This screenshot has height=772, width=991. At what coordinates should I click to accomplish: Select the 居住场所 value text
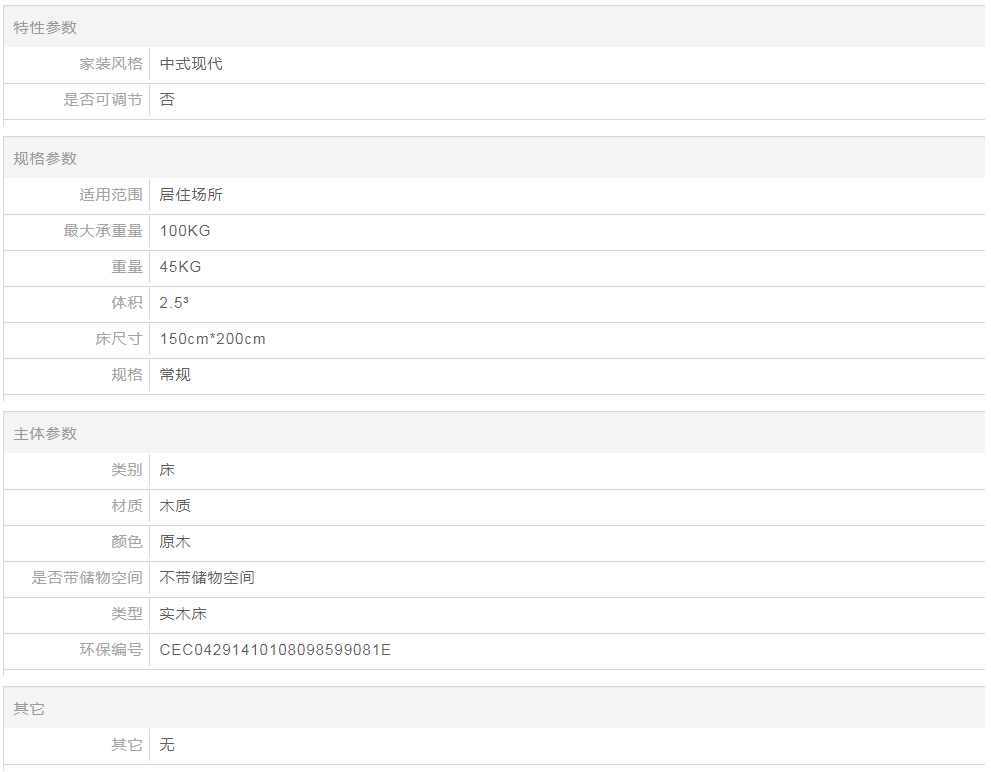coord(191,195)
